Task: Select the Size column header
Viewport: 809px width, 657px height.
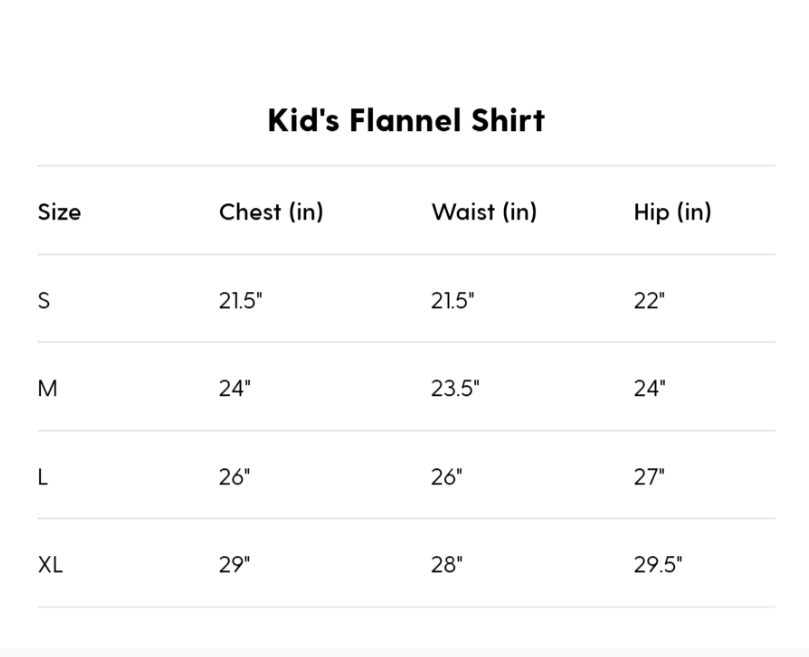Action: (x=59, y=212)
